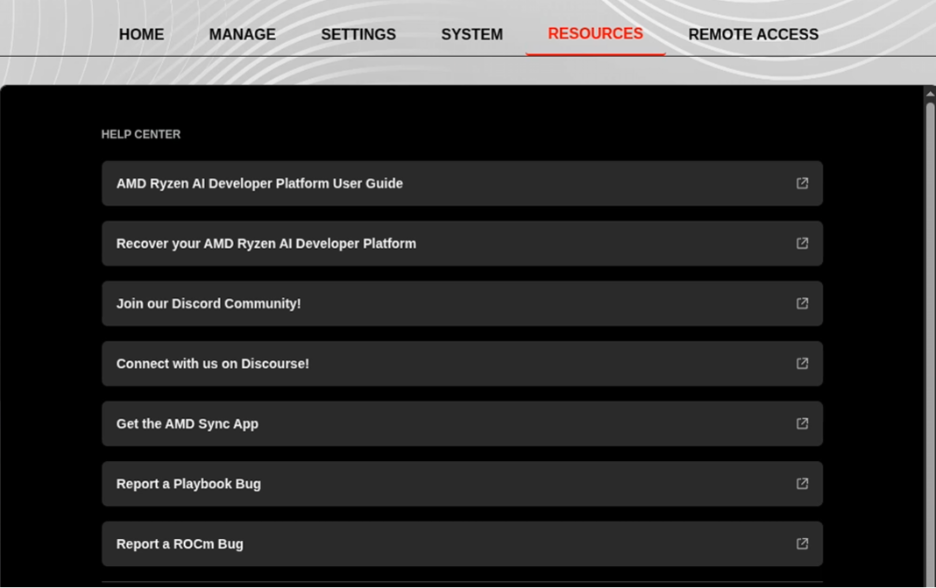Viewport: 936px width, 588px height.
Task: Click Report a ROCm Bug link
Action: tap(462, 544)
